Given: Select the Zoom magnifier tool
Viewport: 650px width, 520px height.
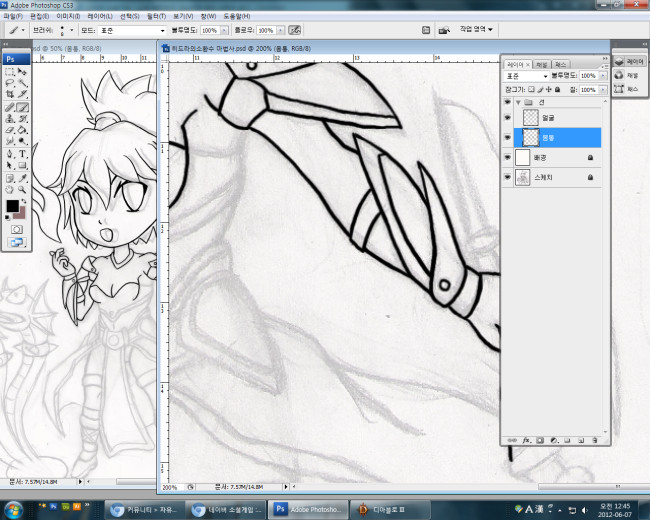Looking at the screenshot, I should pyautogui.click(x=22, y=188).
